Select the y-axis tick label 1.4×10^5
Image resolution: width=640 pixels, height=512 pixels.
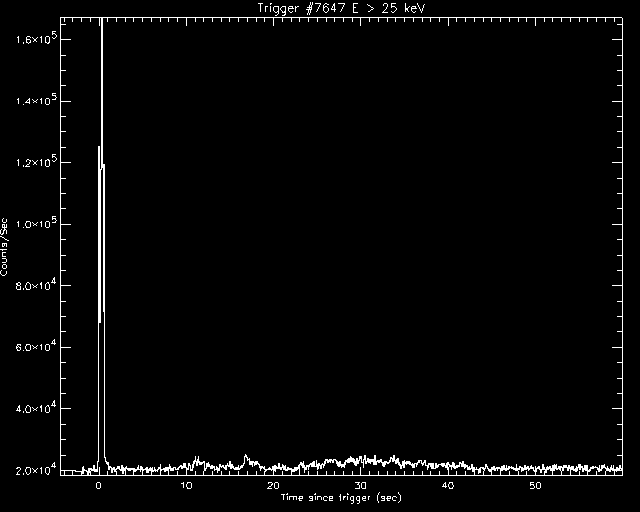[37, 100]
